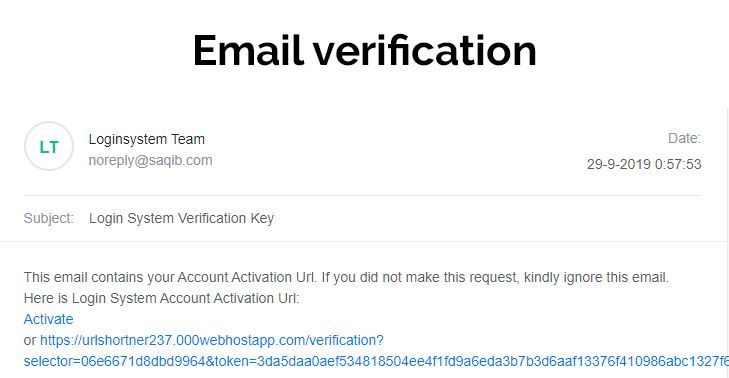Click the vertical scrollbar at the email's right edge
The width and height of the screenshot is (729, 378).
727,242
